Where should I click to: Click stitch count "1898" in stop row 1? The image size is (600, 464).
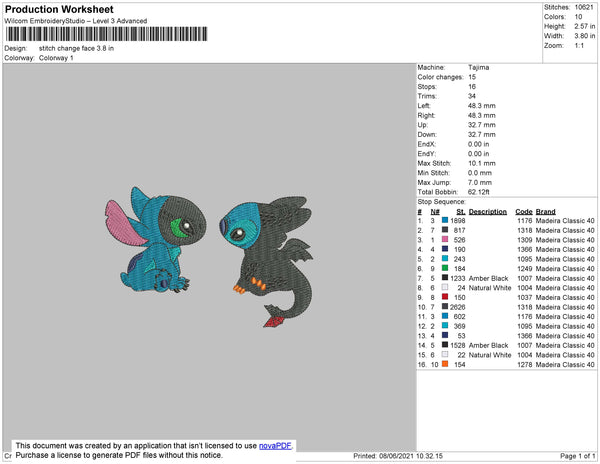[458, 221]
